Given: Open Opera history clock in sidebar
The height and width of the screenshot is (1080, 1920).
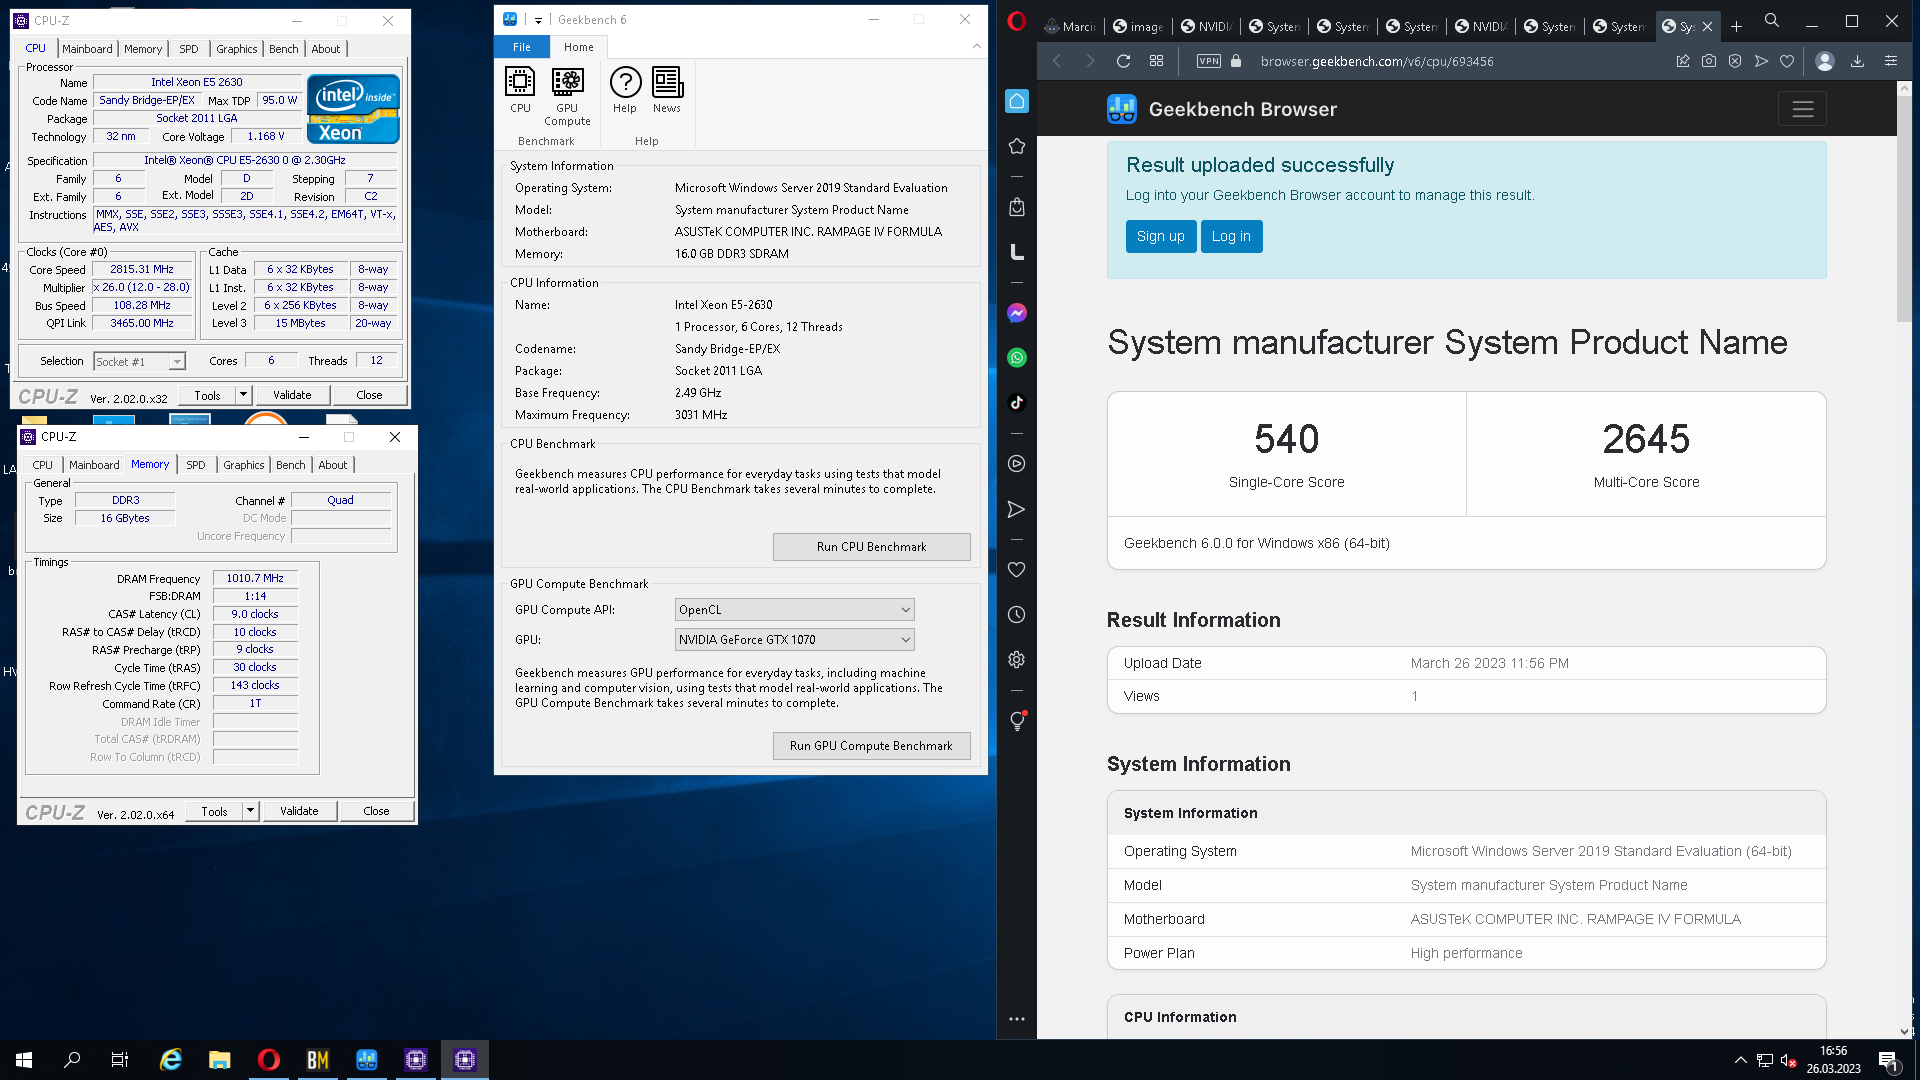Looking at the screenshot, I should pyautogui.click(x=1017, y=615).
